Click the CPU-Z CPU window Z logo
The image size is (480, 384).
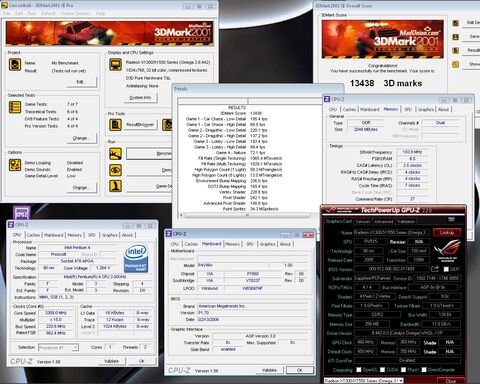[11, 225]
